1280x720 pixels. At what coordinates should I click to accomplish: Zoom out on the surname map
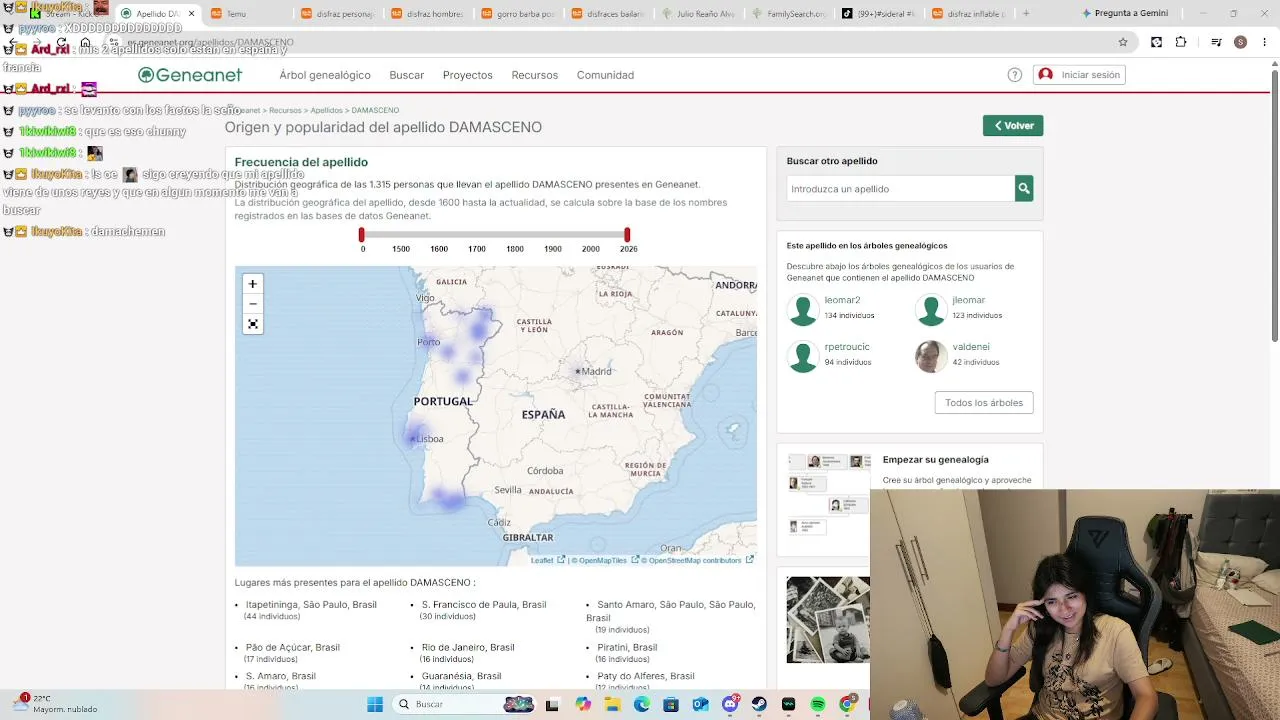tap(253, 304)
